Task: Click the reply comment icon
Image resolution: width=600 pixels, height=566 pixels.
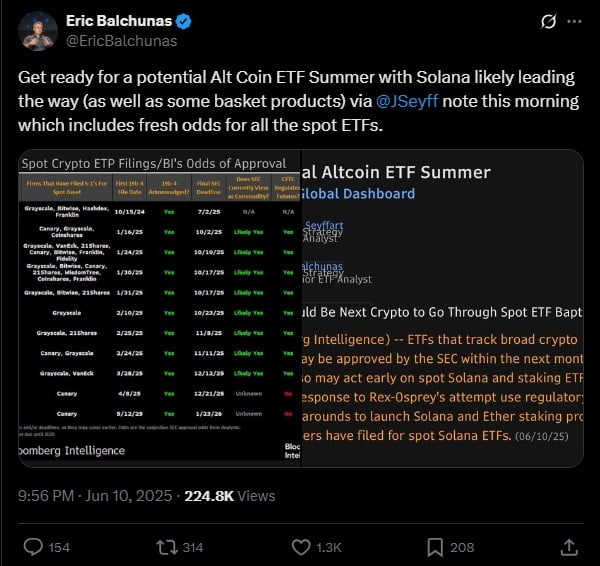Action: click(x=33, y=547)
